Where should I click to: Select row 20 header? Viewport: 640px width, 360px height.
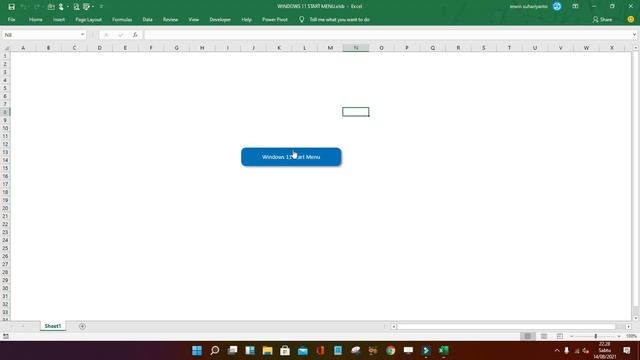tap(5, 208)
